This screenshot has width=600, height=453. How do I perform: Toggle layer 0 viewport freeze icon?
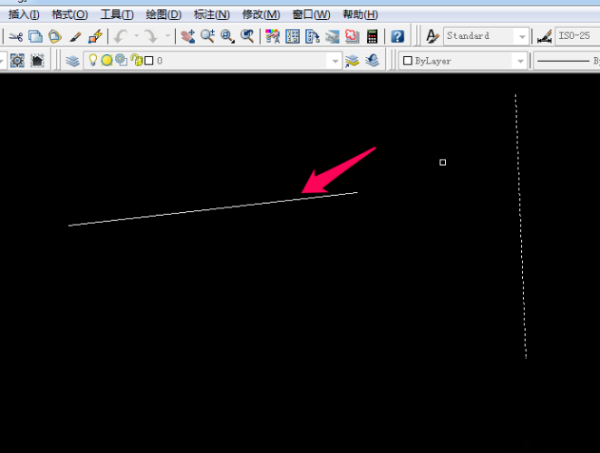point(121,60)
